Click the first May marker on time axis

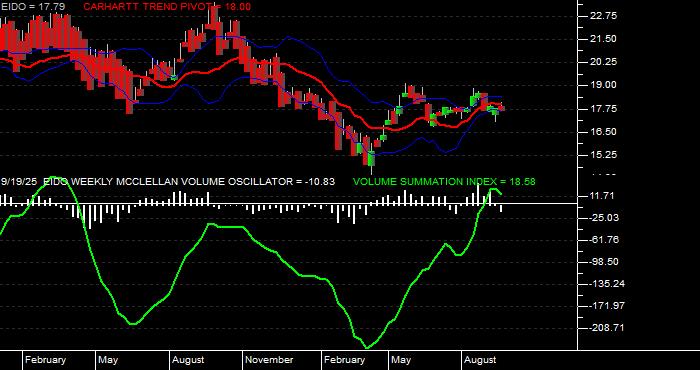tap(108, 360)
